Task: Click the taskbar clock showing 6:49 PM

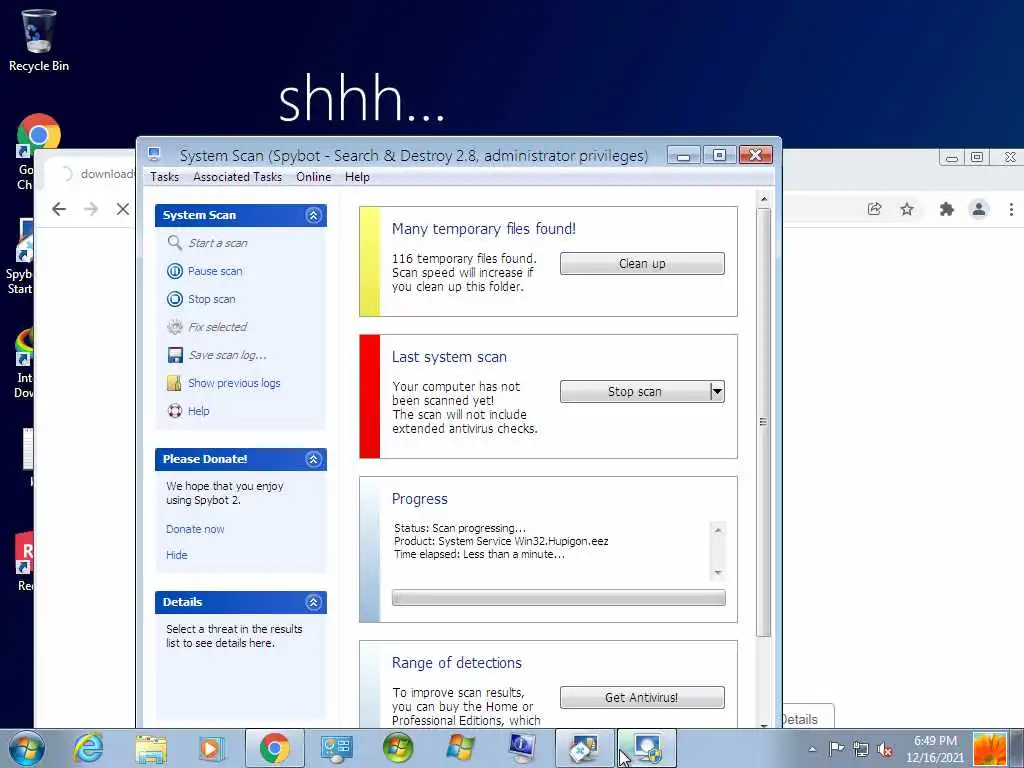Action: tap(935, 749)
